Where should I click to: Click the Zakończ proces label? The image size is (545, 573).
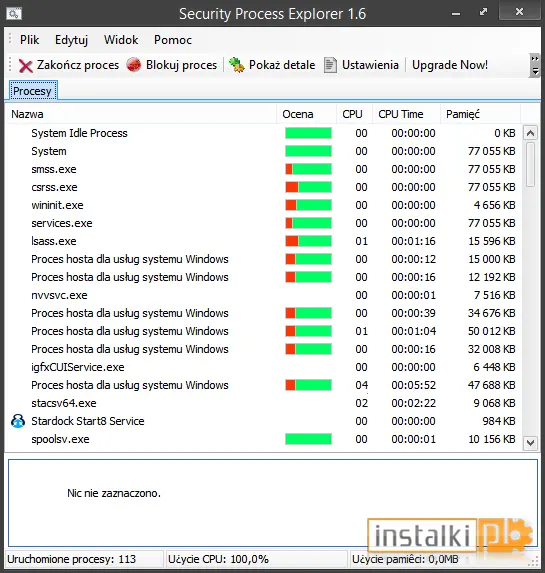click(78, 65)
